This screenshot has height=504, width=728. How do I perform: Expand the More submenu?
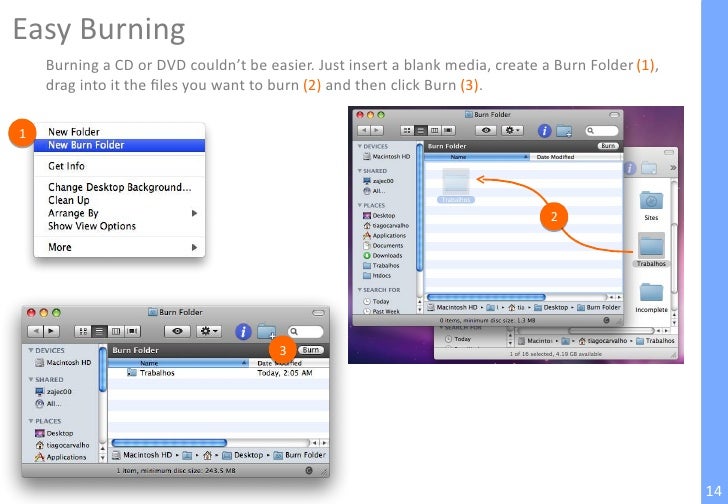click(x=119, y=247)
